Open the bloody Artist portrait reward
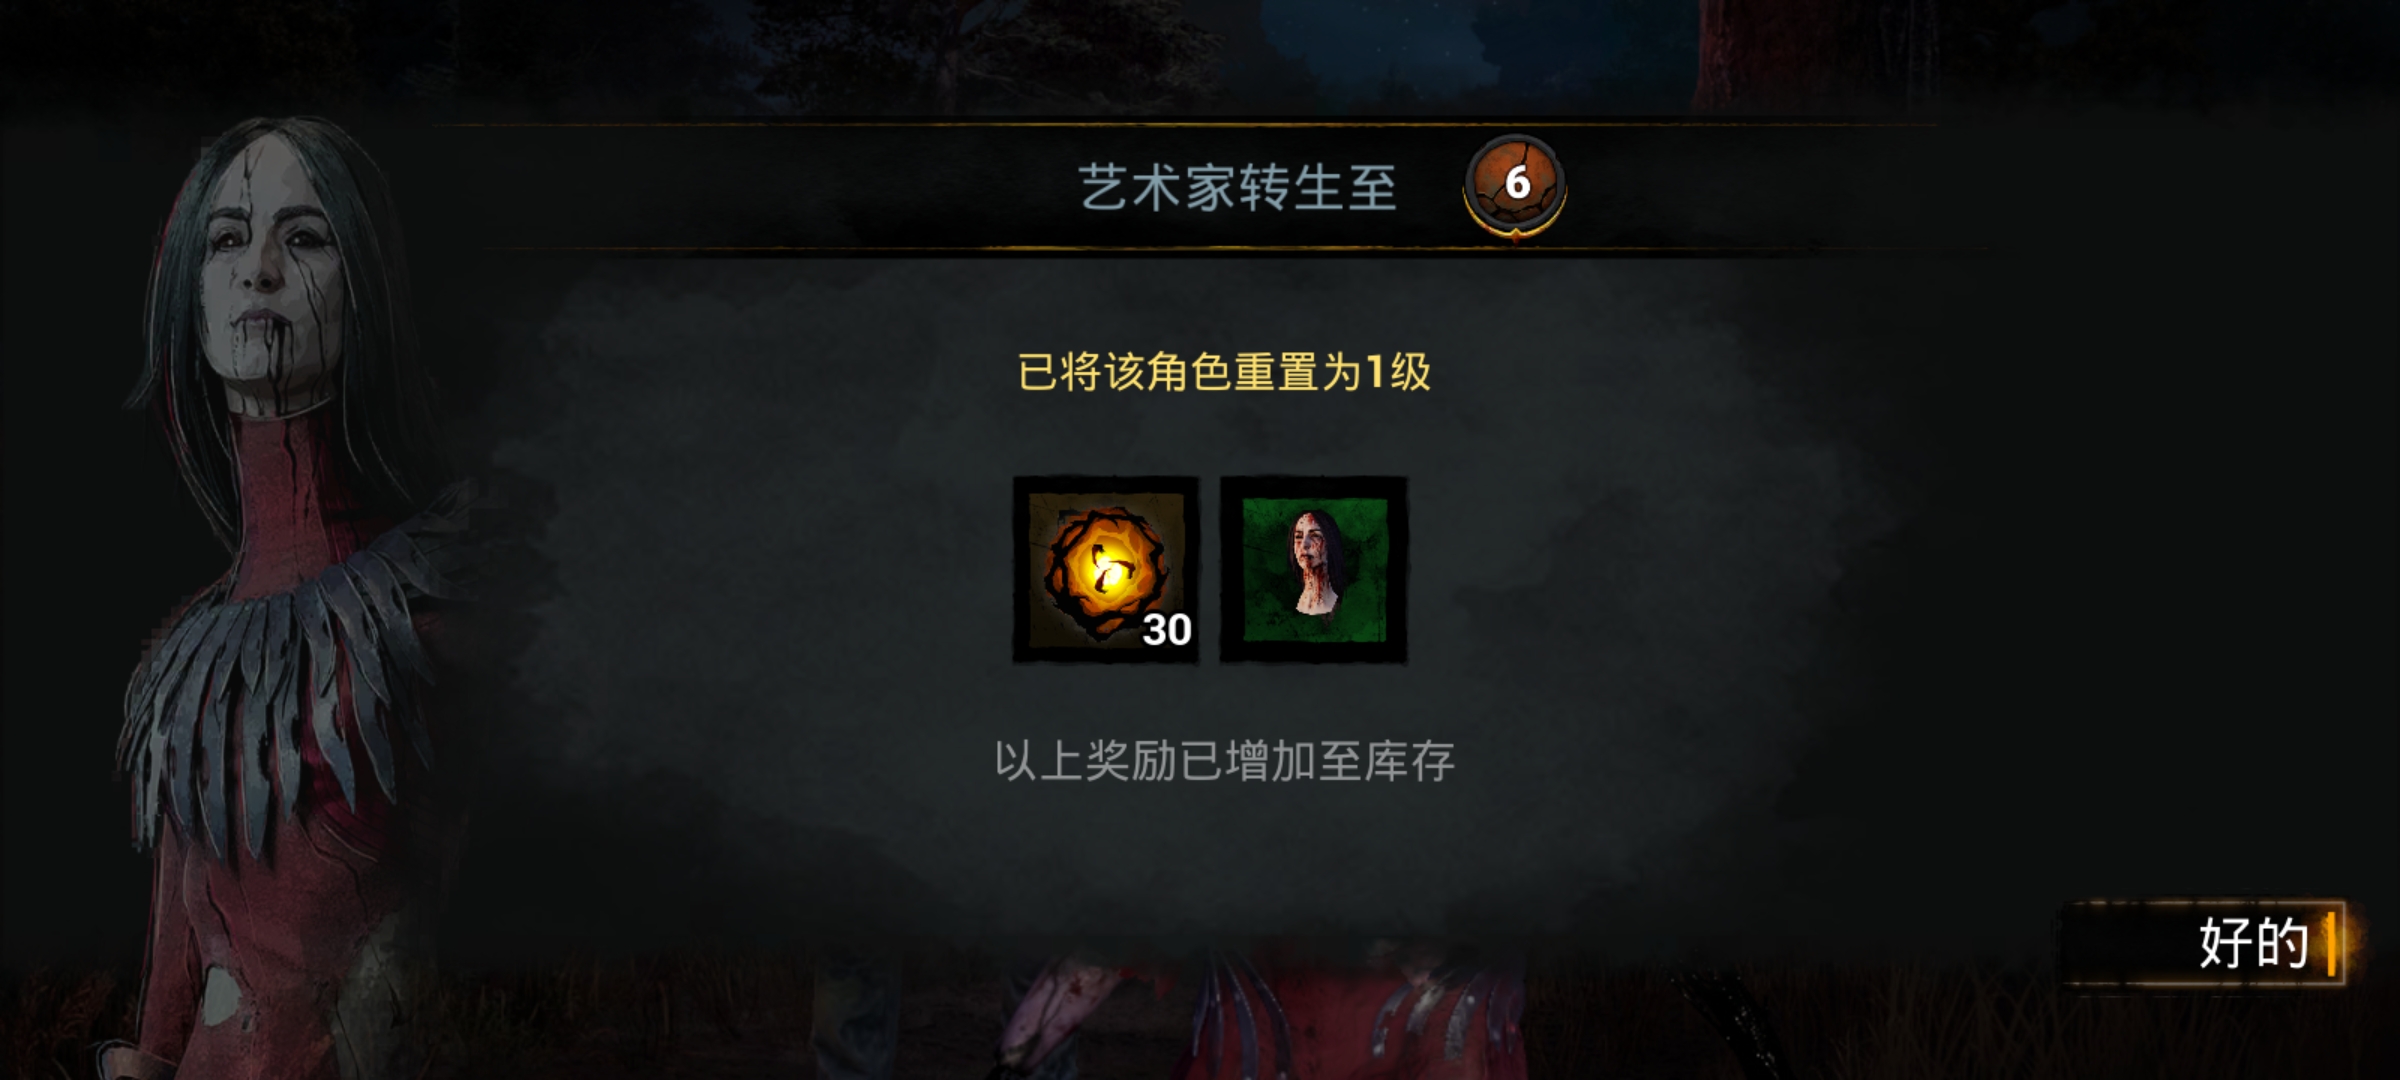 point(1314,570)
